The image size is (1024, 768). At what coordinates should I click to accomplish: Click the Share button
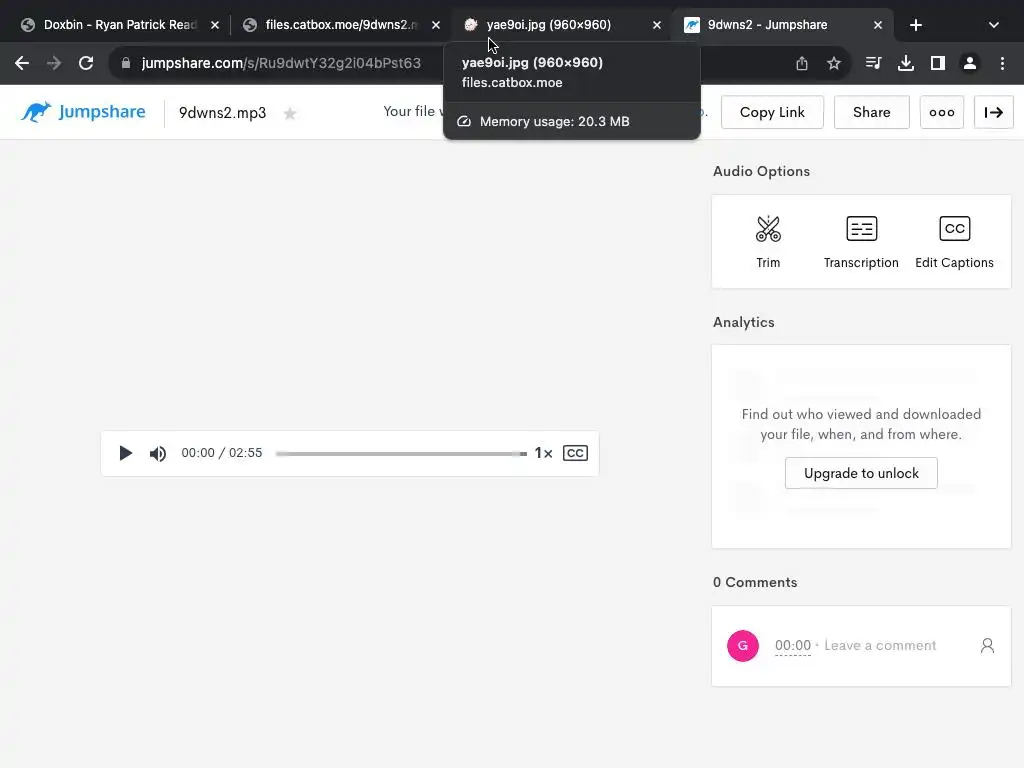[871, 112]
